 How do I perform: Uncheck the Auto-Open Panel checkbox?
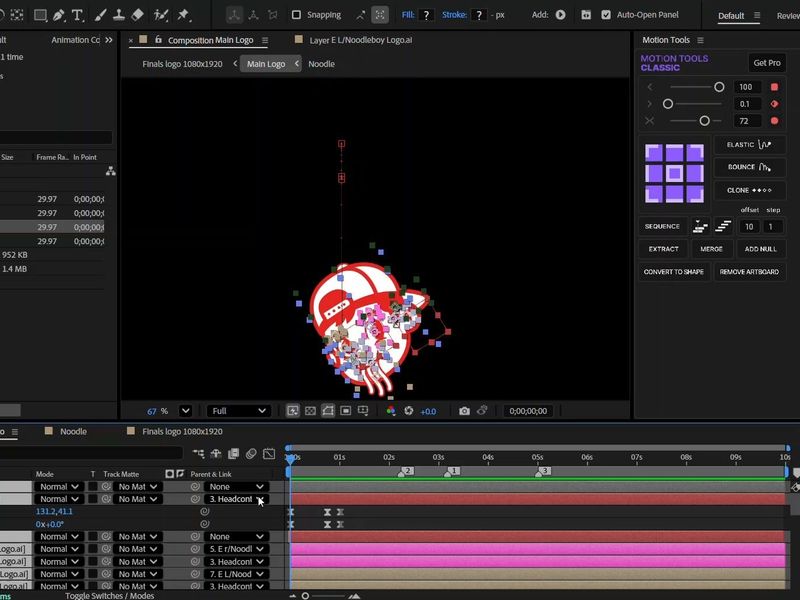(x=606, y=15)
